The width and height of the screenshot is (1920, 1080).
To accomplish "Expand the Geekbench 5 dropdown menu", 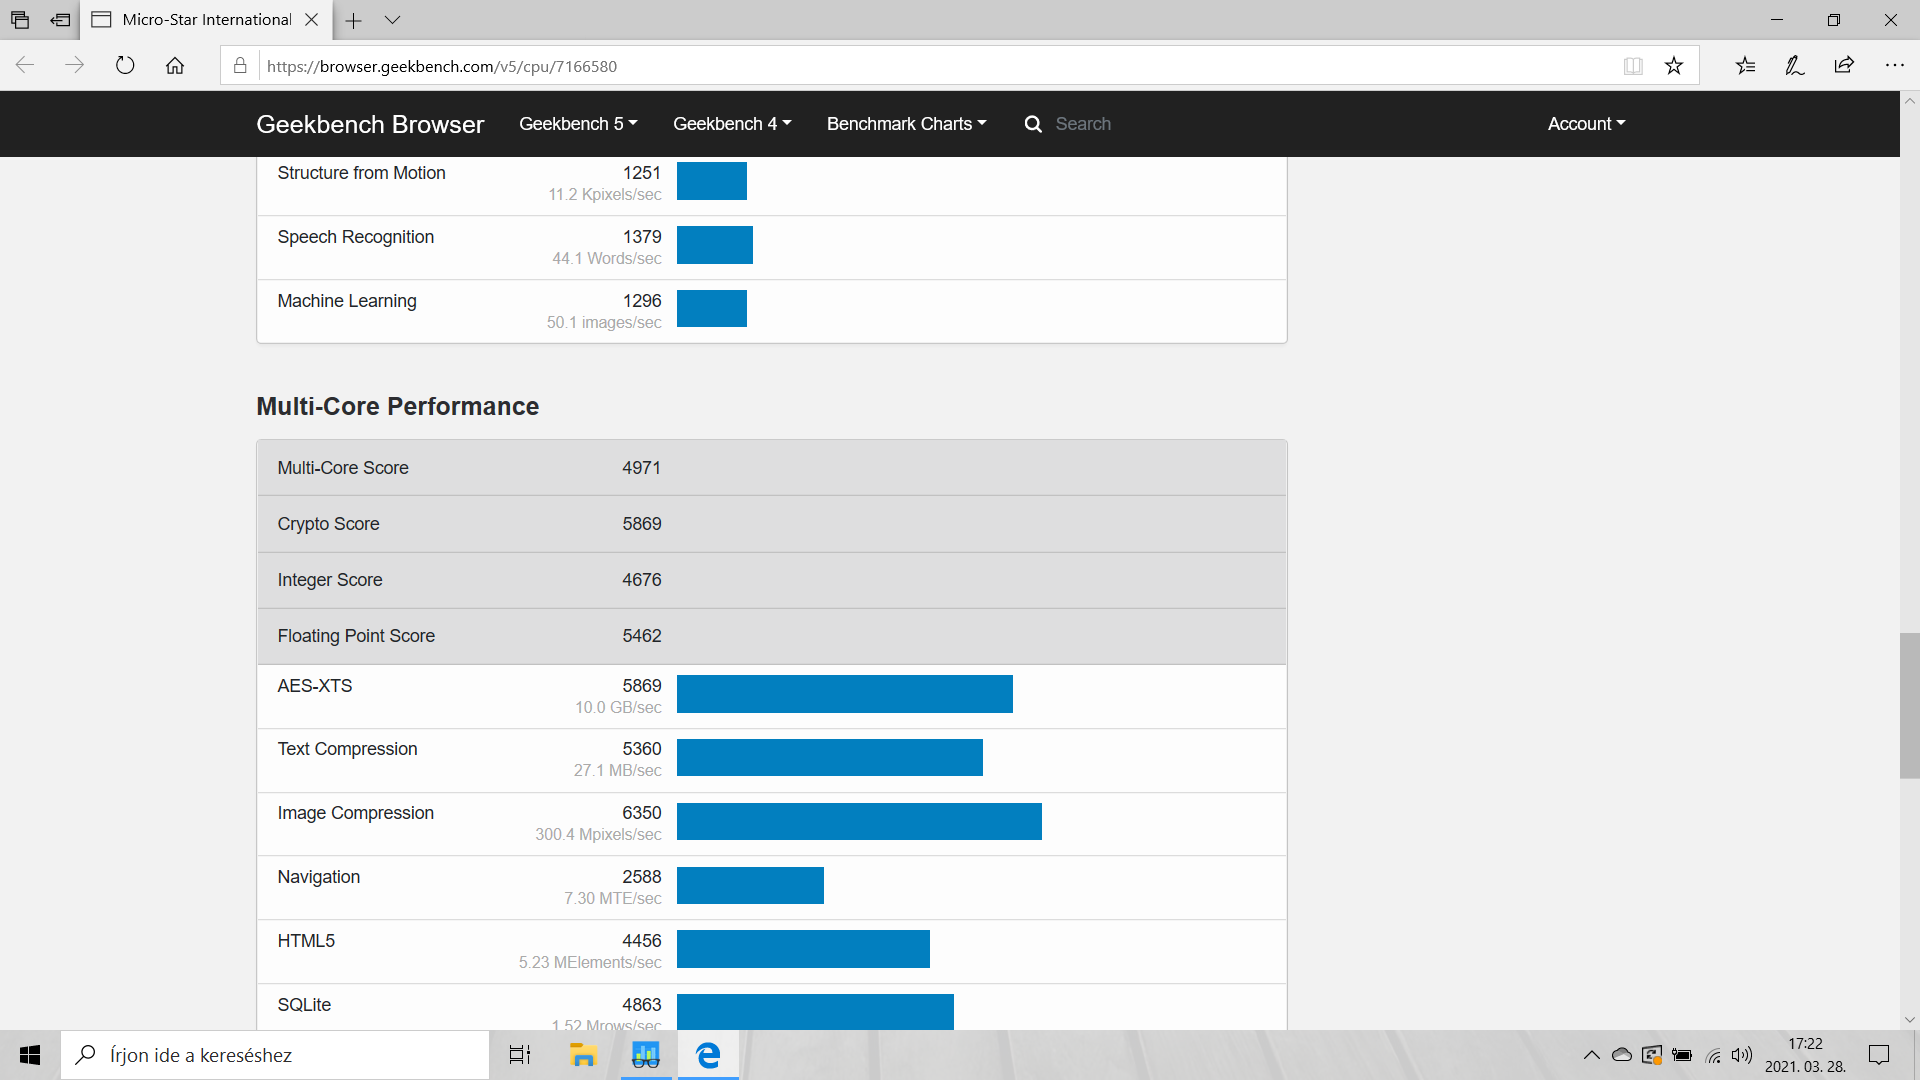I will (x=578, y=124).
